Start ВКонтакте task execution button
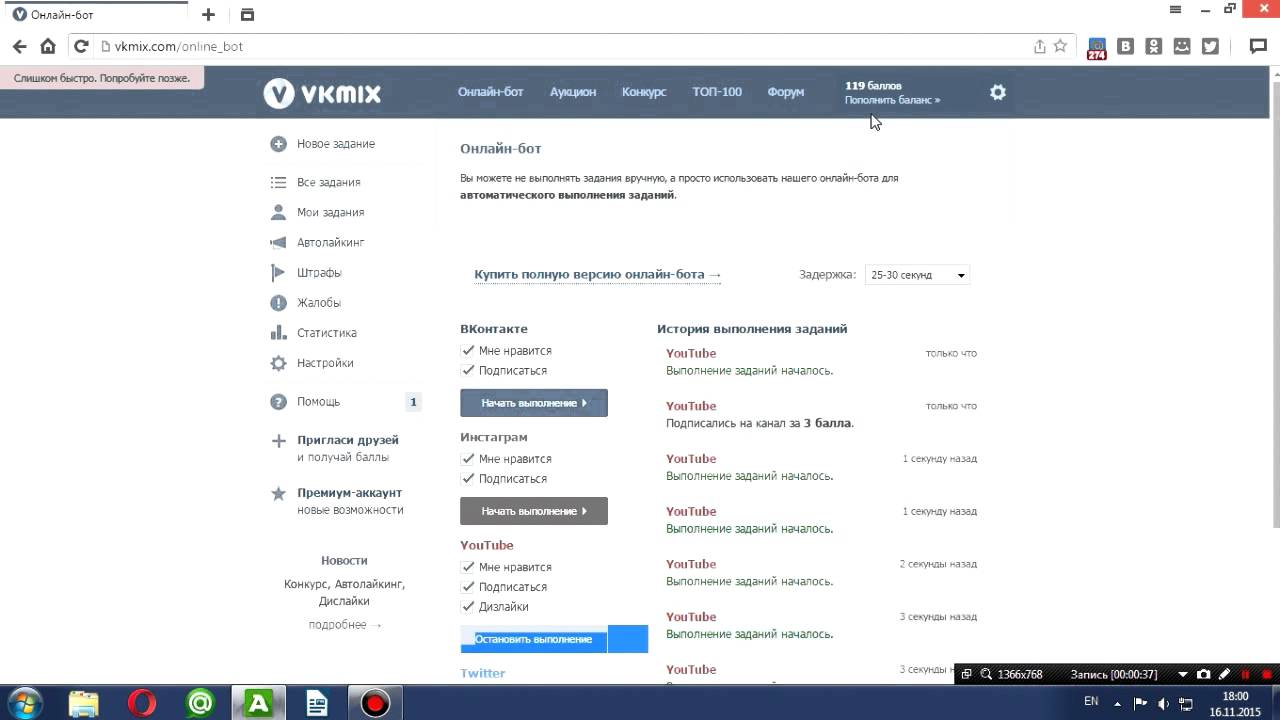The image size is (1280, 720). click(x=534, y=403)
